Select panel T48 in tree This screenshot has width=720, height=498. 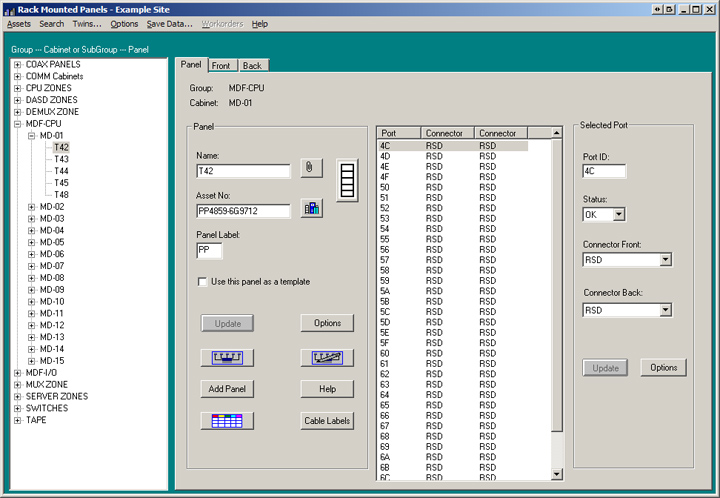[61, 195]
